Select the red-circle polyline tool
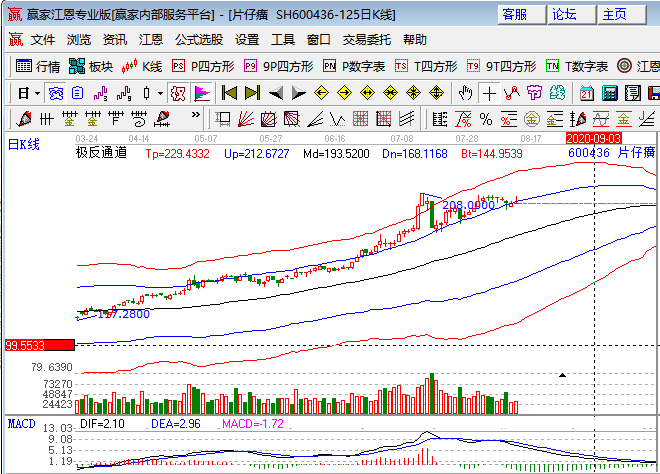The image size is (660, 474). pos(512,93)
